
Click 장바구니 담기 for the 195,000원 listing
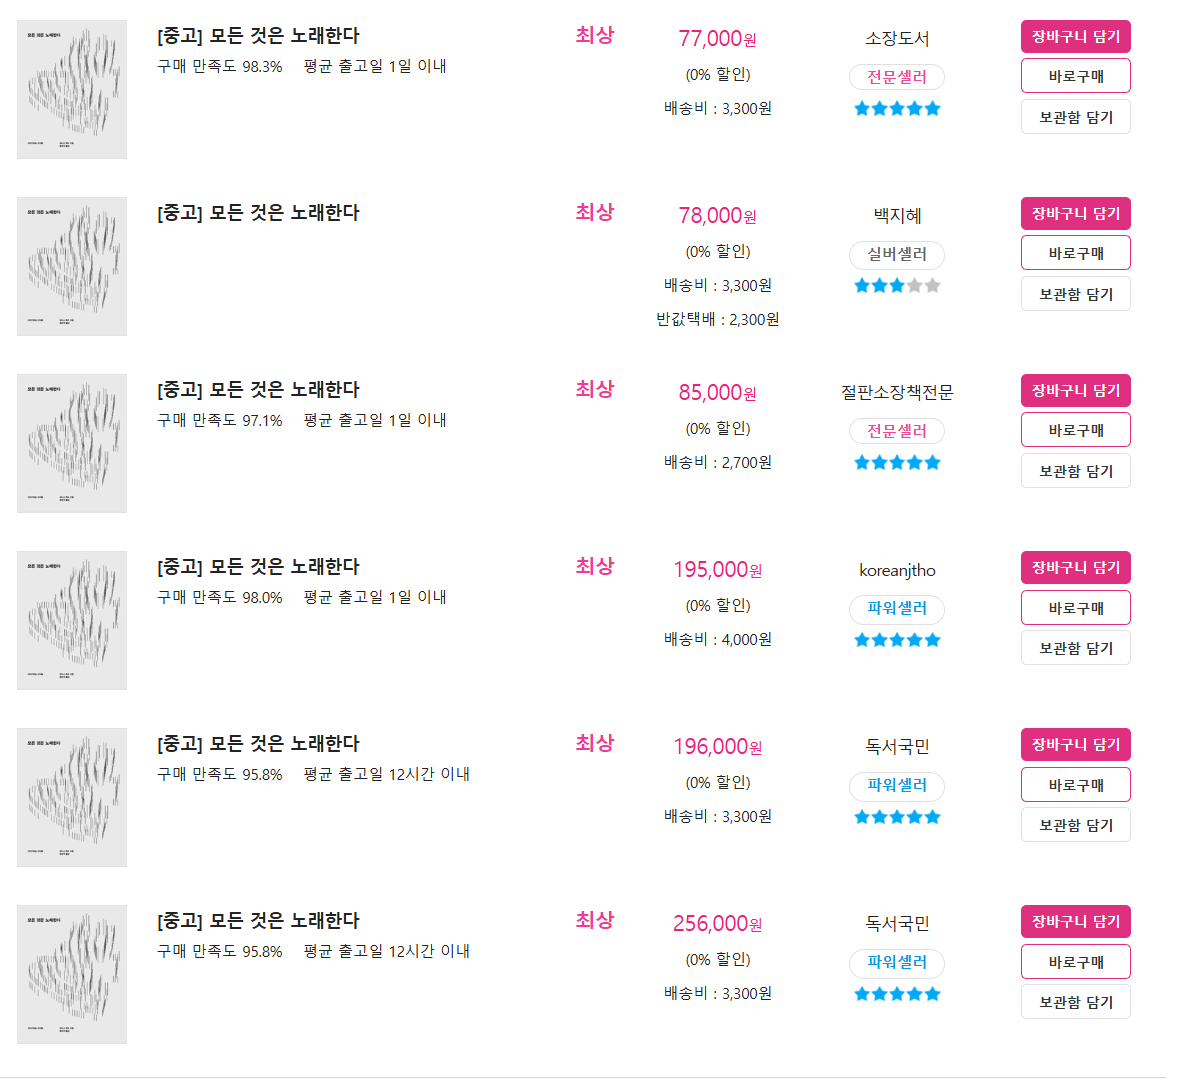[1075, 568]
